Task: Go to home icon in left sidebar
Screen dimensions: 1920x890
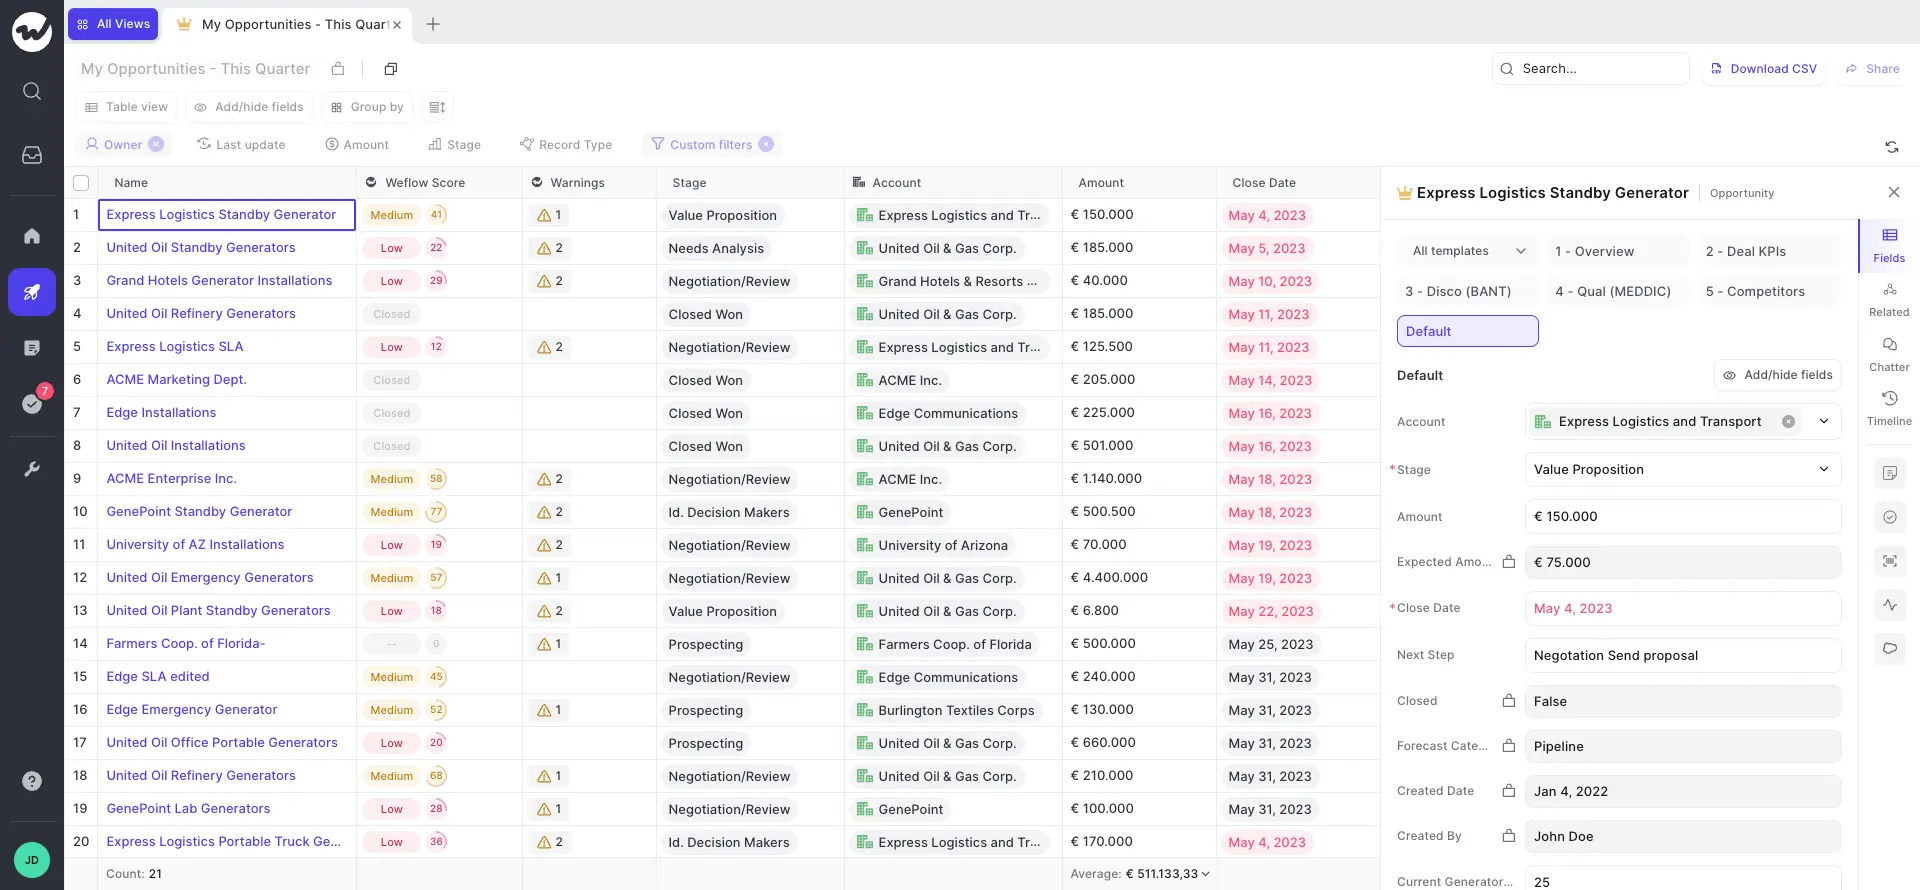Action: [x=32, y=236]
